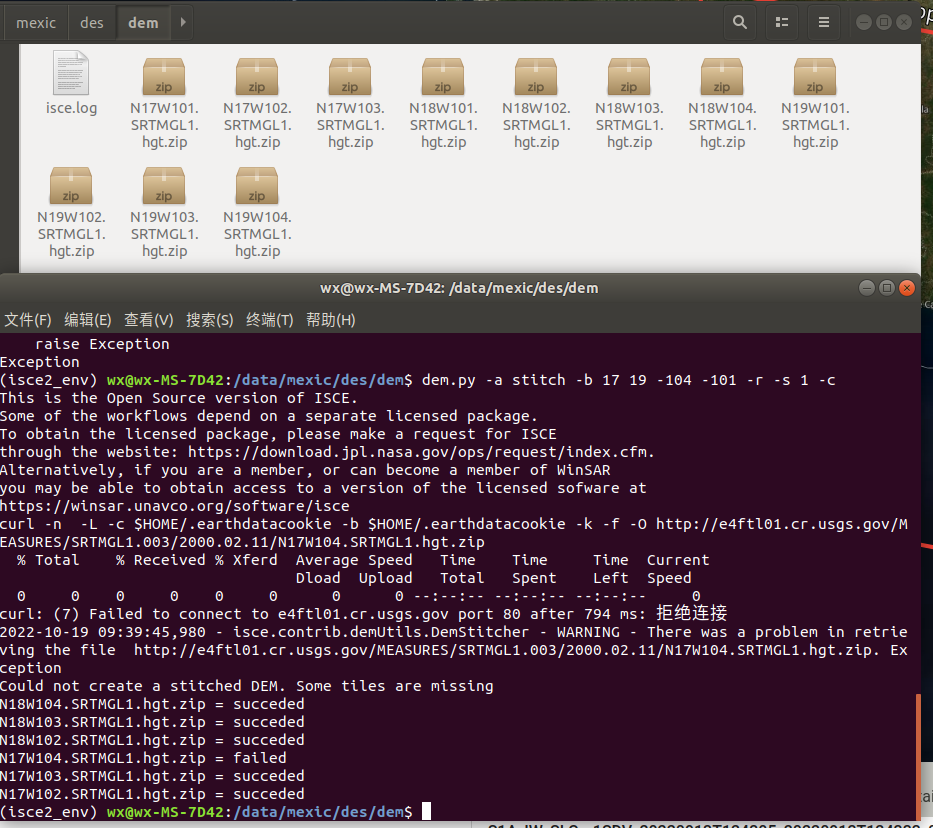Select the N17W103.SRTMGL1.hgt.zip zip icon

(x=349, y=76)
